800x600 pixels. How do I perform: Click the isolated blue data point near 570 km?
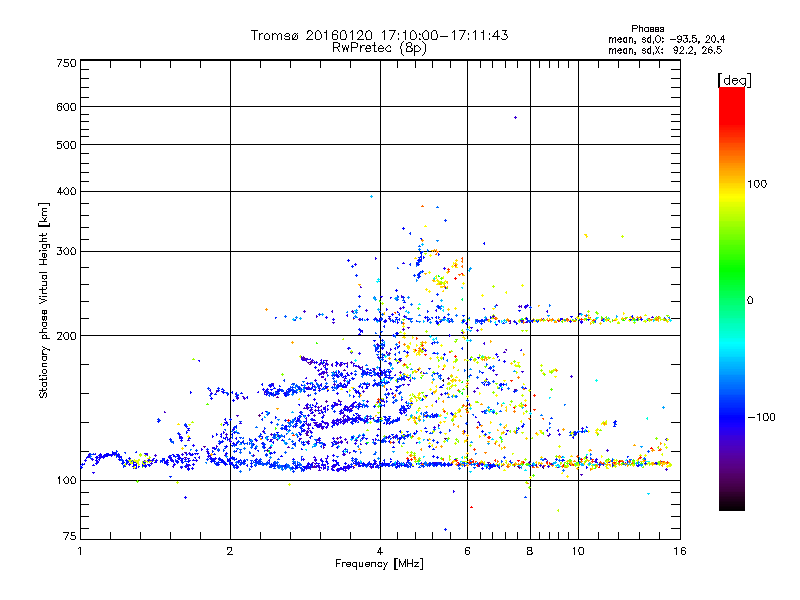point(515,118)
